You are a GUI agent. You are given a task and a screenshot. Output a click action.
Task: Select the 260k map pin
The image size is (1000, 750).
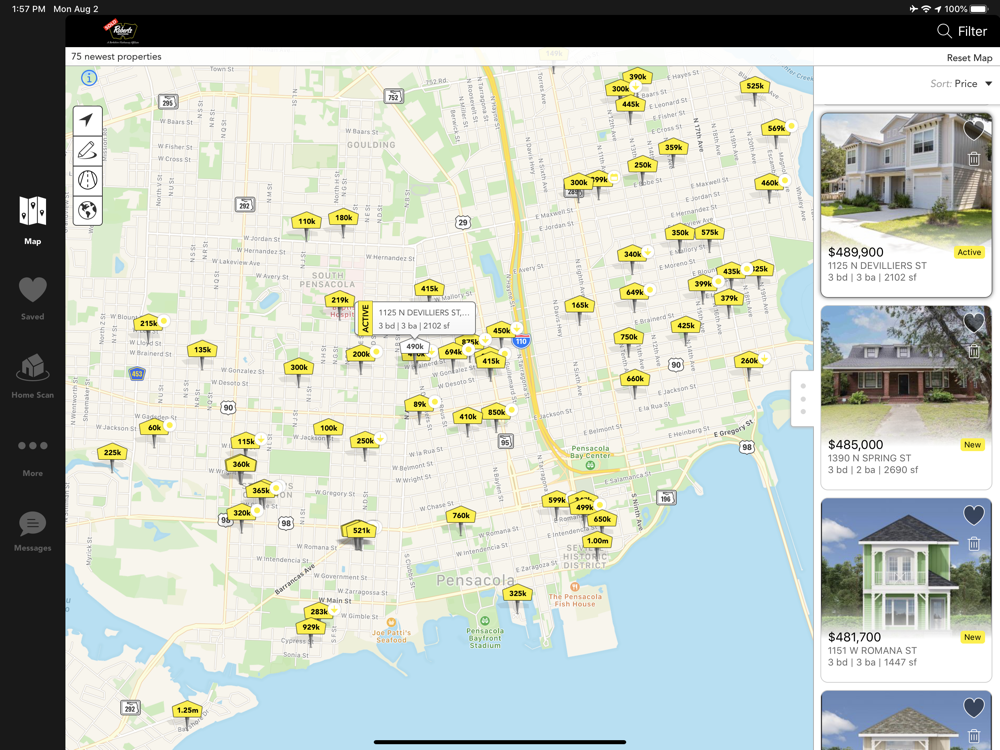click(749, 360)
